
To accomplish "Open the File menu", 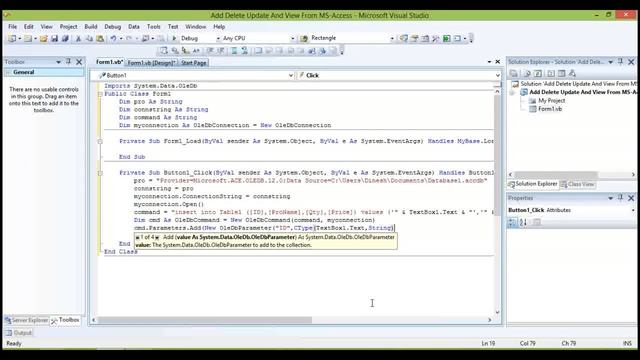I will (13, 27).
